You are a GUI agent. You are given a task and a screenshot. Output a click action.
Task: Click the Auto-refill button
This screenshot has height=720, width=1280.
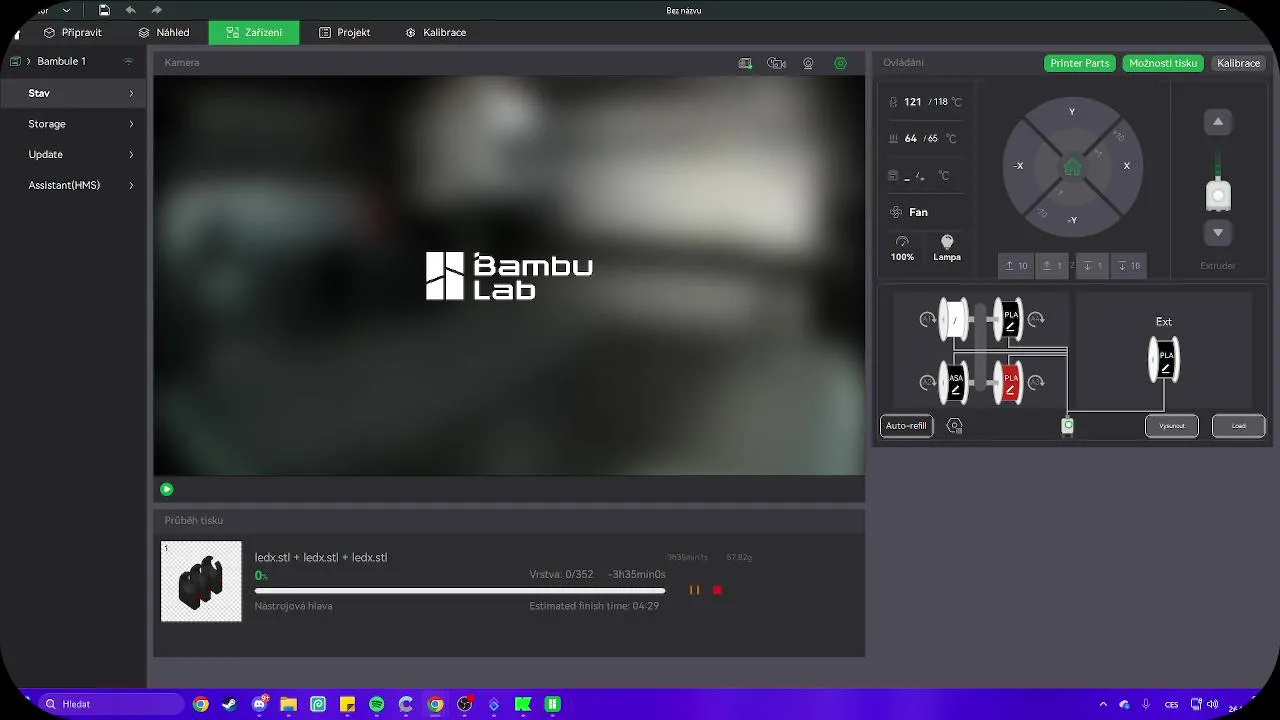click(906, 426)
